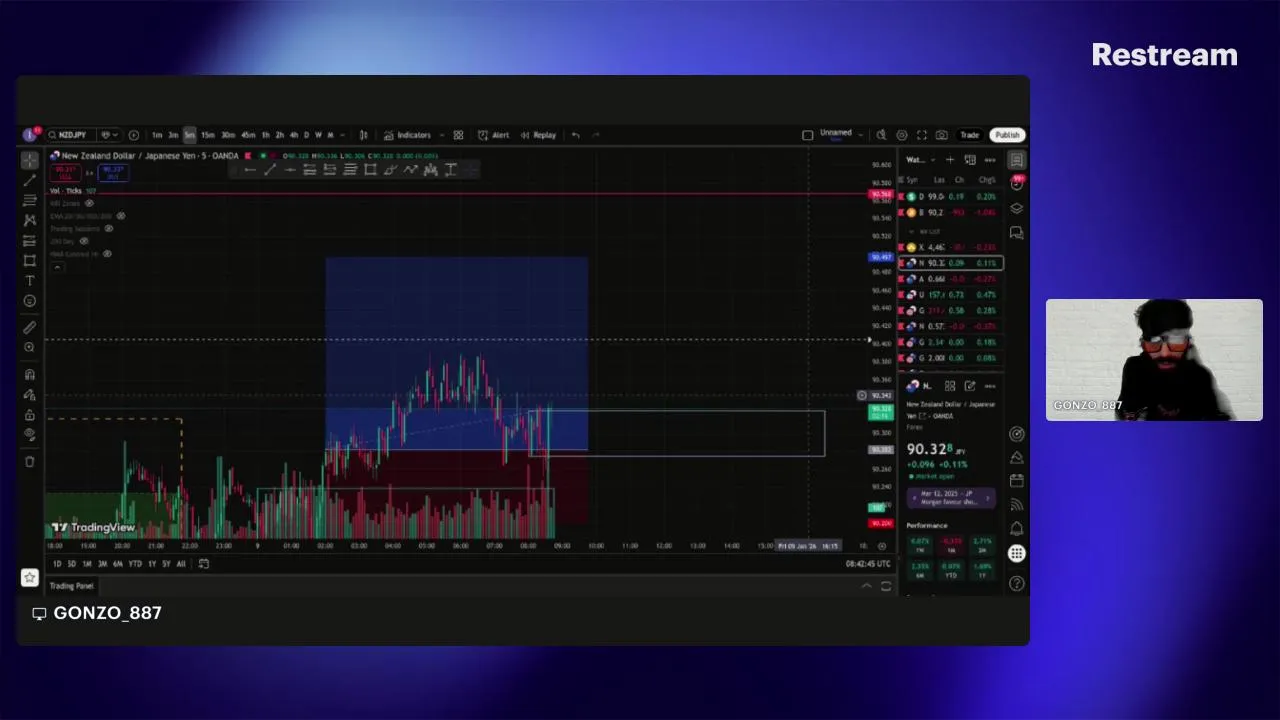This screenshot has height=720, width=1280.
Task: Set the date range to 1D
Action: pos(56,563)
